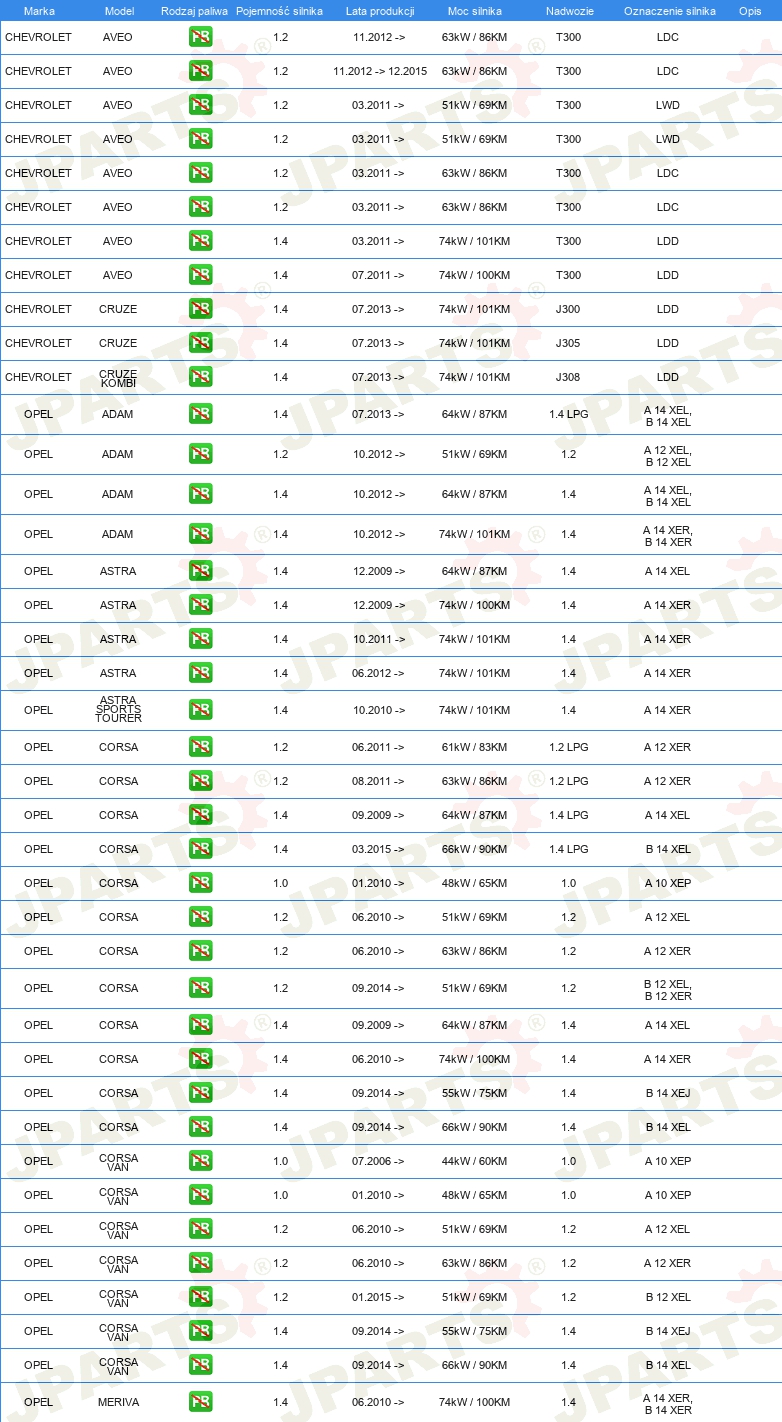Select the '10.2011 ->' production date cell
This screenshot has width=782, height=1422.
pos(378,639)
